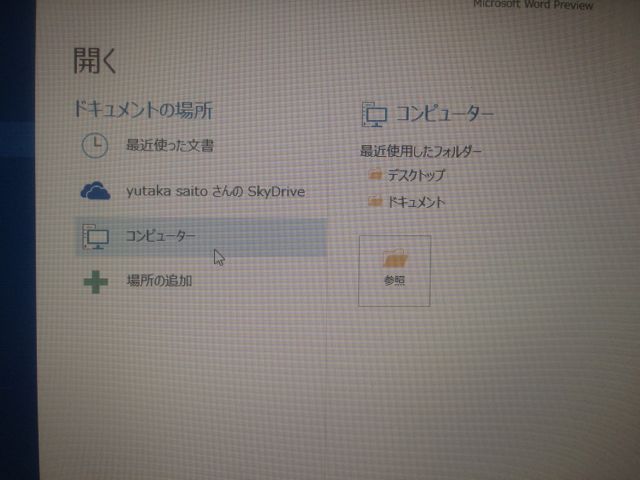Choose 場所の追加 to add a place
This screenshot has height=480, width=640.
(159, 281)
